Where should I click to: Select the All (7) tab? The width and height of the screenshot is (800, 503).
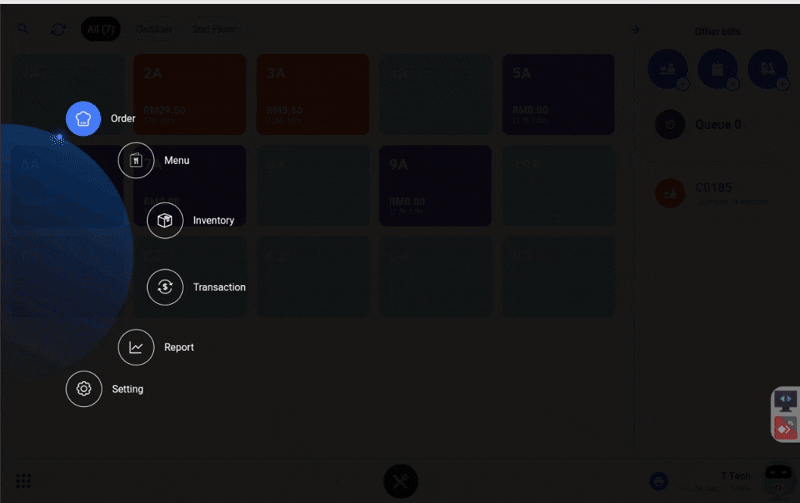tap(102, 29)
